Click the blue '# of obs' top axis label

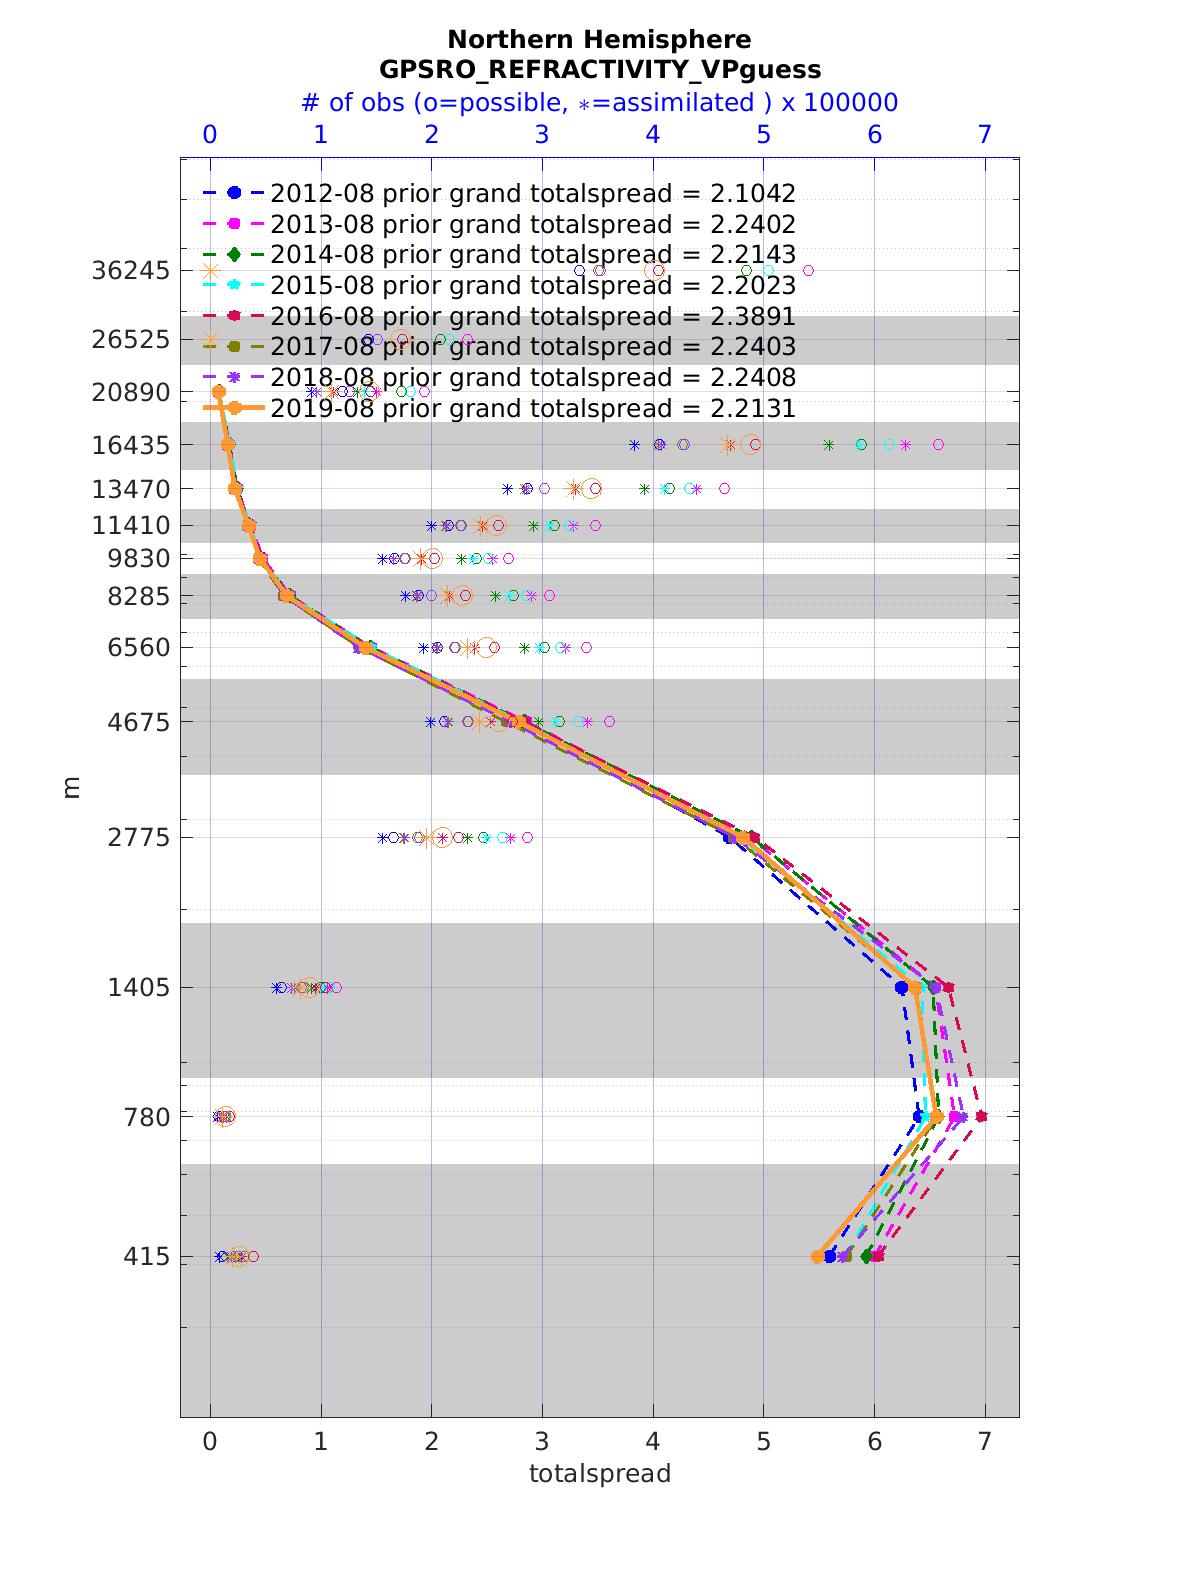[x=599, y=103]
